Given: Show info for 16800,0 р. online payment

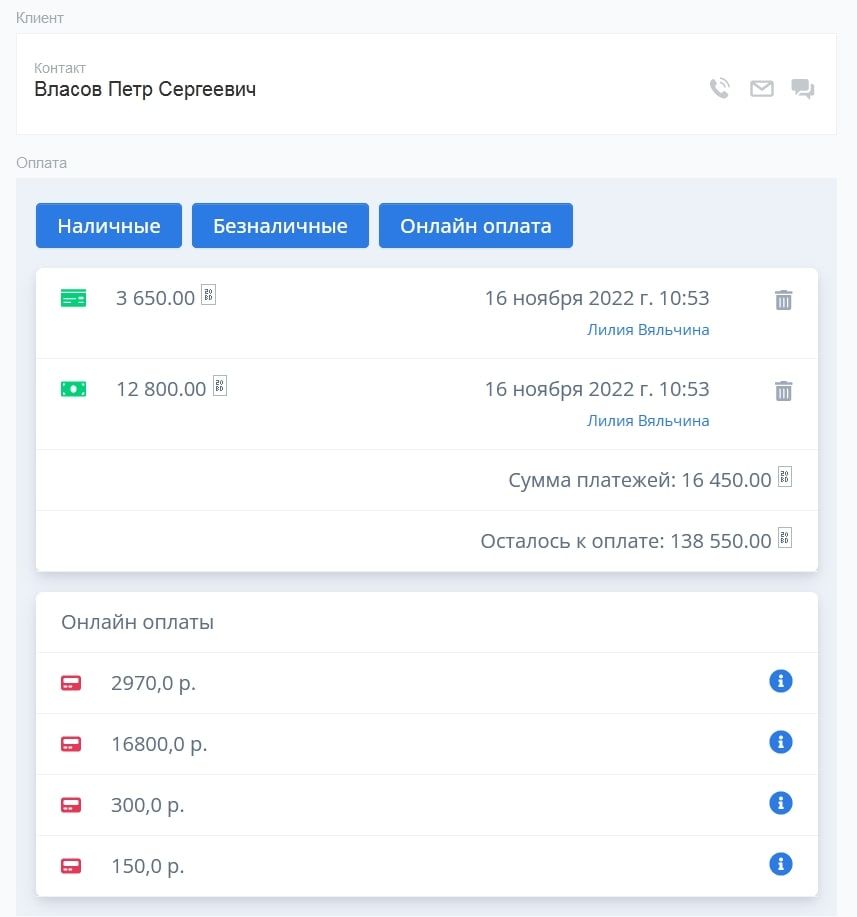Looking at the screenshot, I should click(780, 742).
